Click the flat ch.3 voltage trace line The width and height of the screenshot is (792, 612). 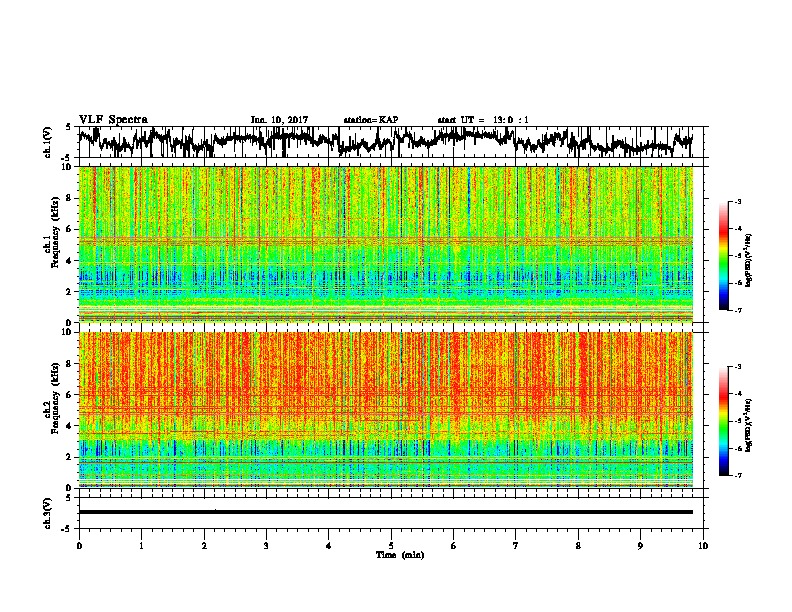[x=386, y=512]
